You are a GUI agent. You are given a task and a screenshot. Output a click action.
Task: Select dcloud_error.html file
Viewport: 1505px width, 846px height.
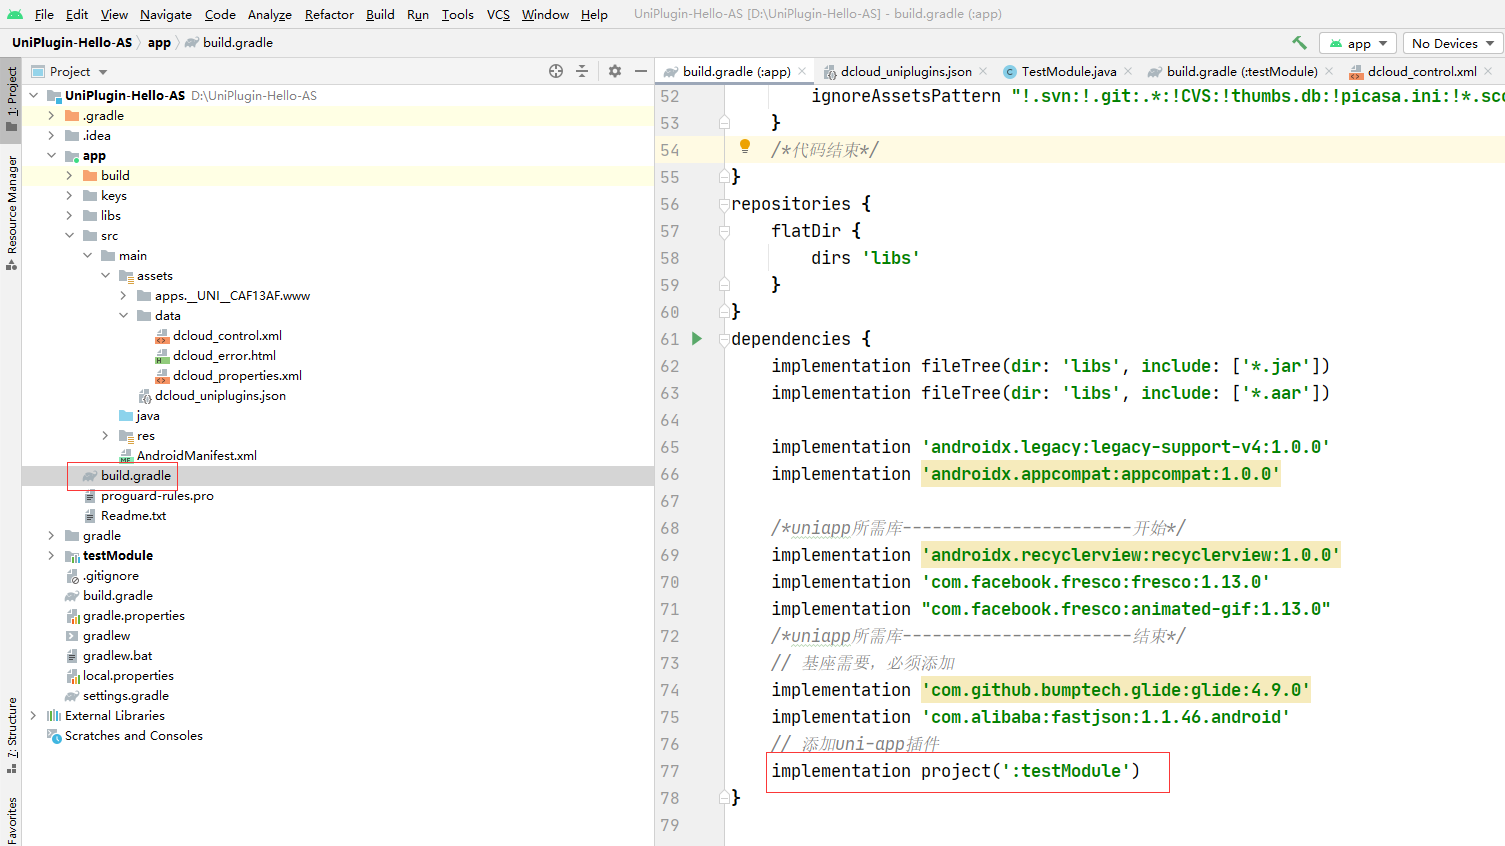click(x=224, y=355)
